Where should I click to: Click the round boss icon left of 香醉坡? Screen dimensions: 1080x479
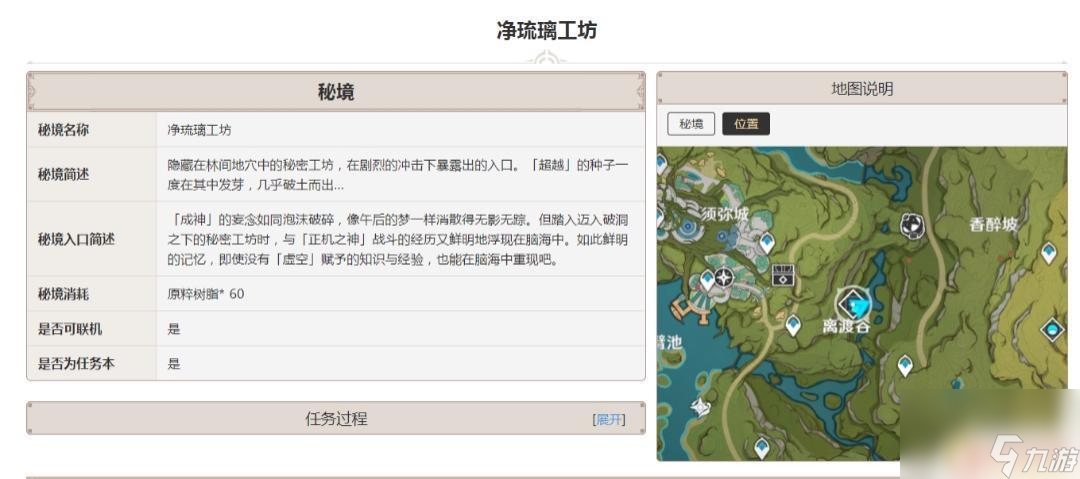(x=911, y=226)
